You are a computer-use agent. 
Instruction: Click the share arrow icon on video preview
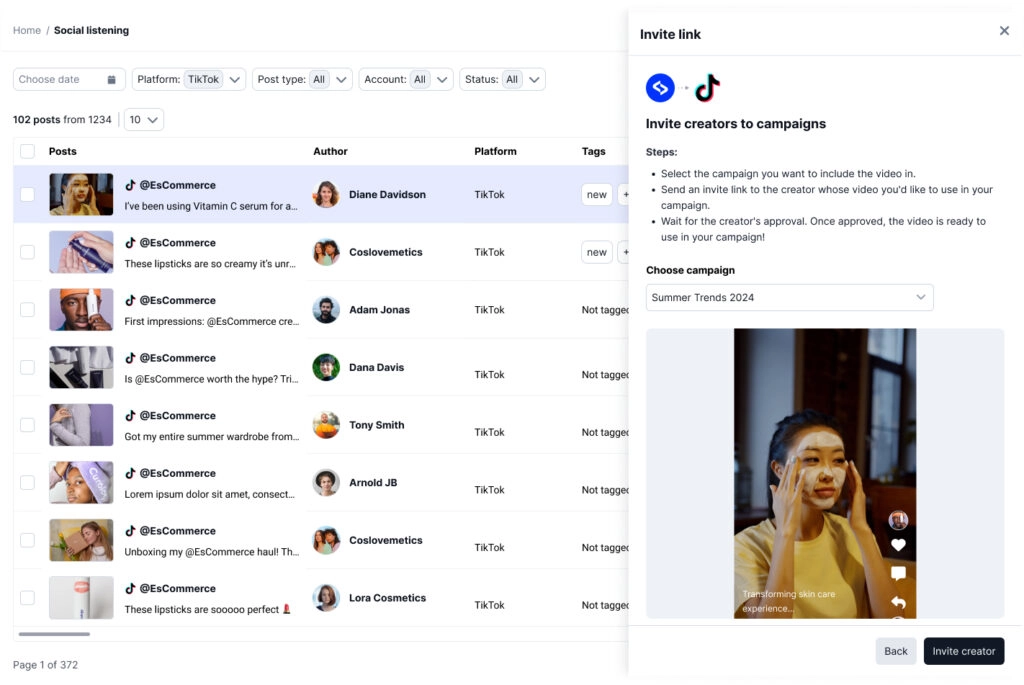pyautogui.click(x=898, y=601)
